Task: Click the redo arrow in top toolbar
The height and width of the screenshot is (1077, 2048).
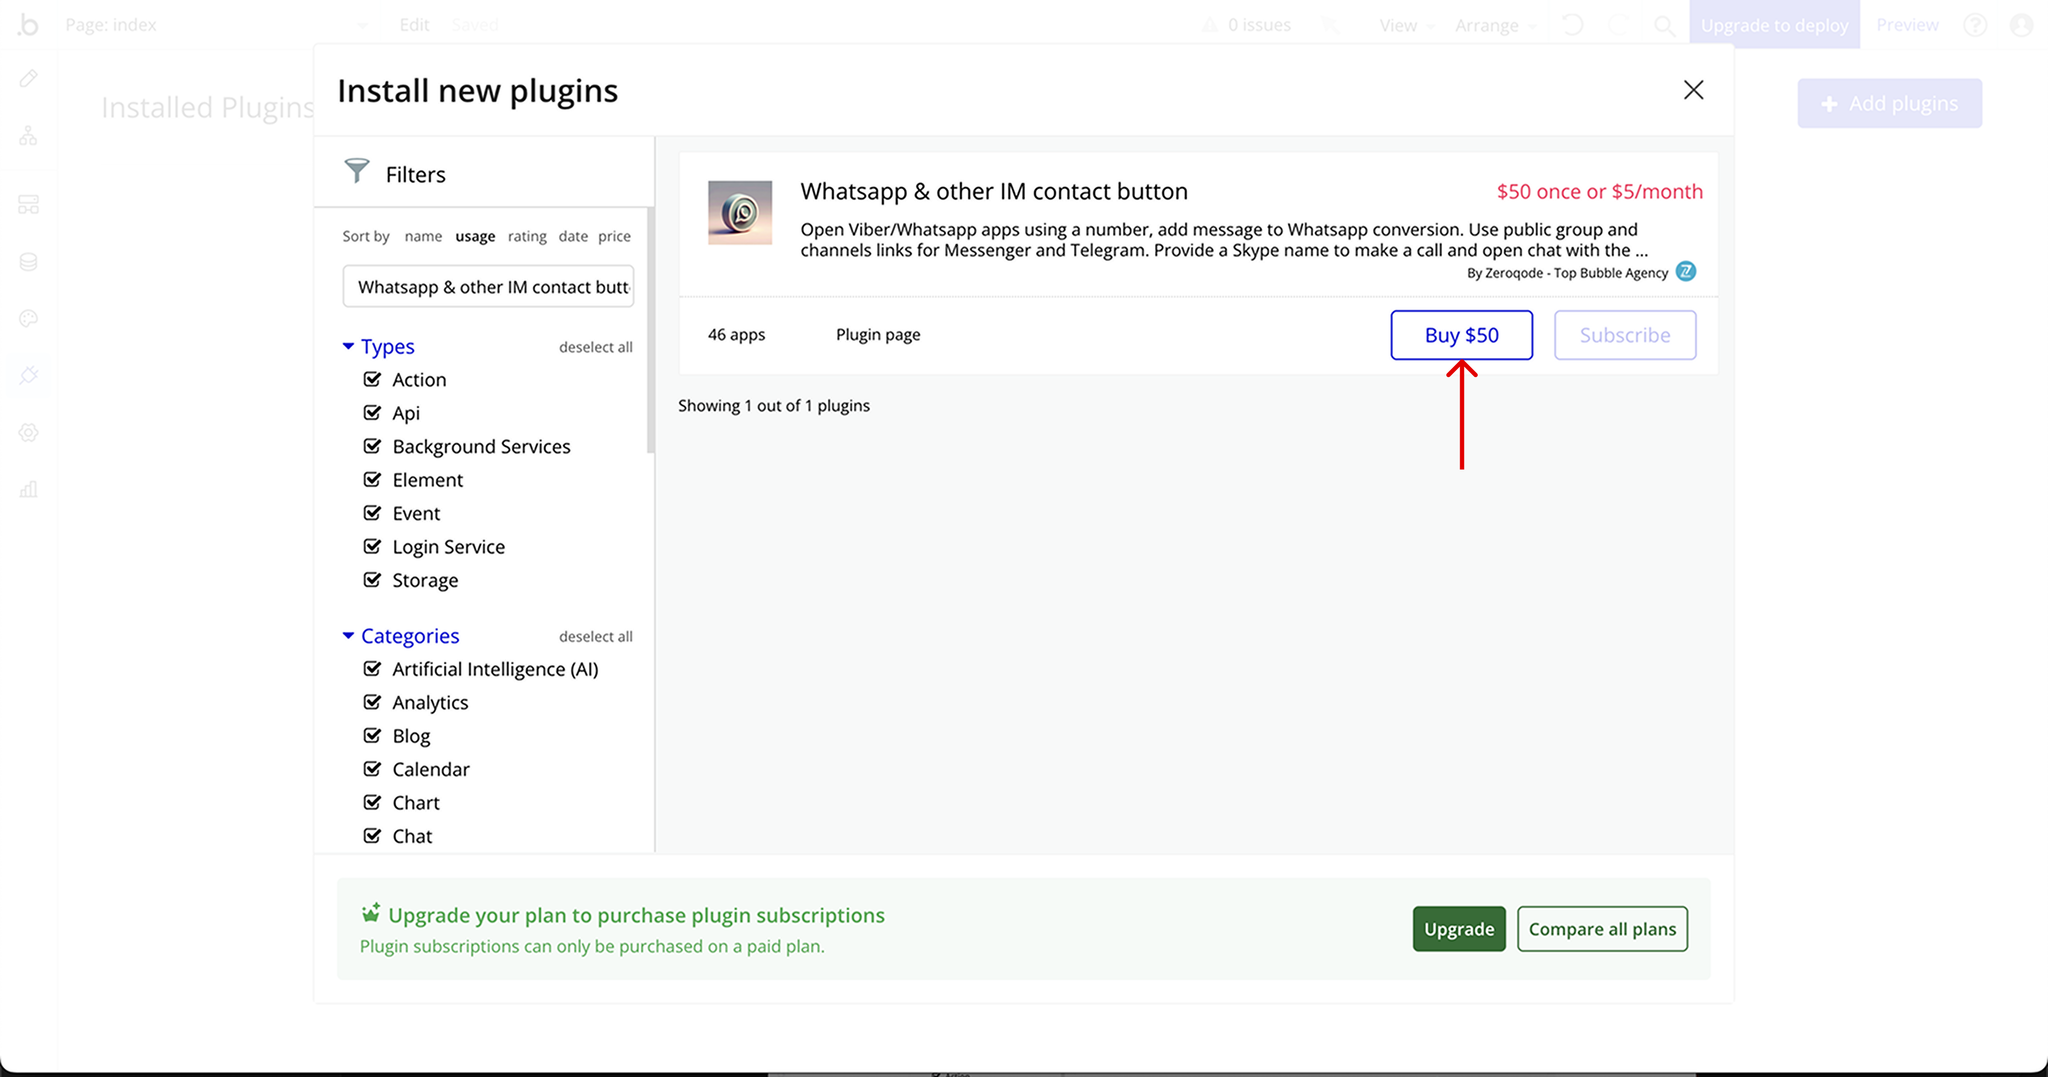Action: tap(1618, 25)
